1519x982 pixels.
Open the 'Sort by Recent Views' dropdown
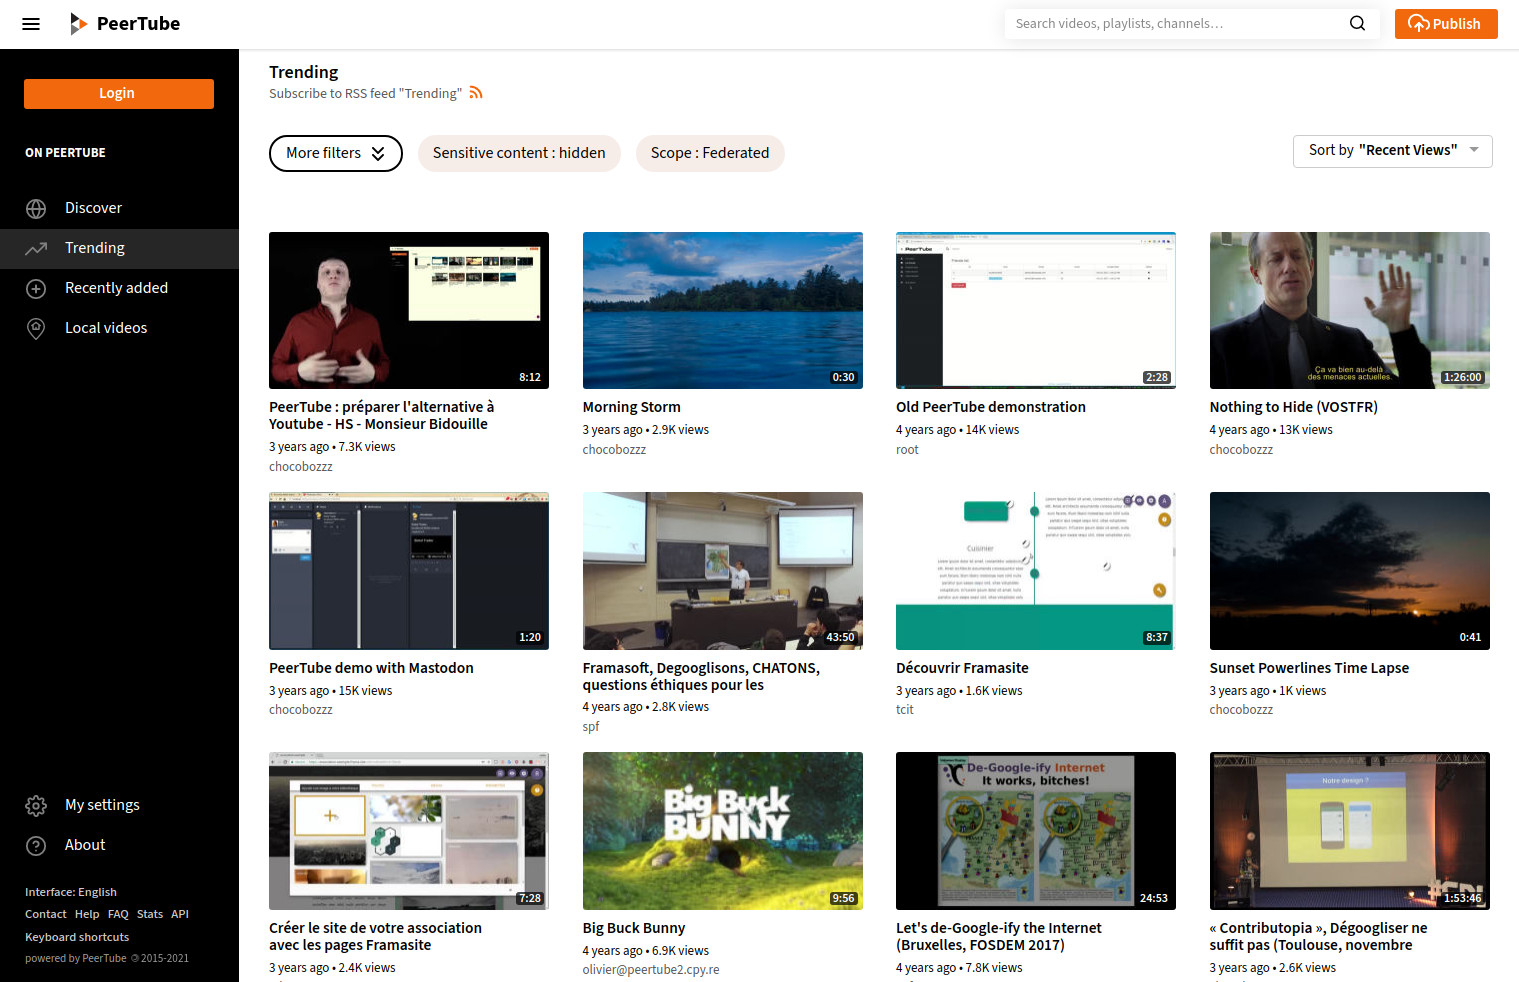(1392, 150)
